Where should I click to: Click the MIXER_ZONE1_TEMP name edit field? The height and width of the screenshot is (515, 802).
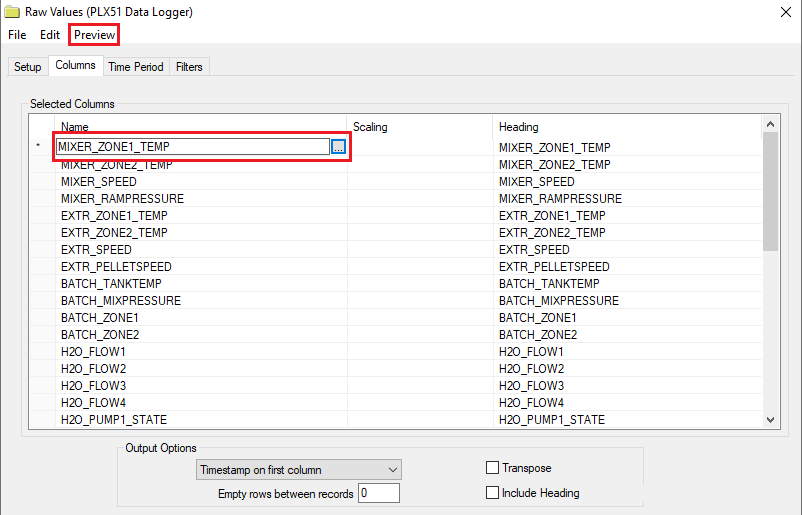point(193,147)
